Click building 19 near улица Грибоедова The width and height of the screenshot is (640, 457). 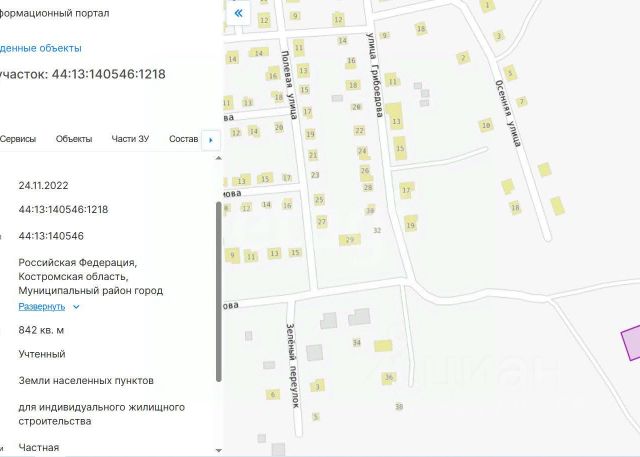pyautogui.click(x=411, y=224)
